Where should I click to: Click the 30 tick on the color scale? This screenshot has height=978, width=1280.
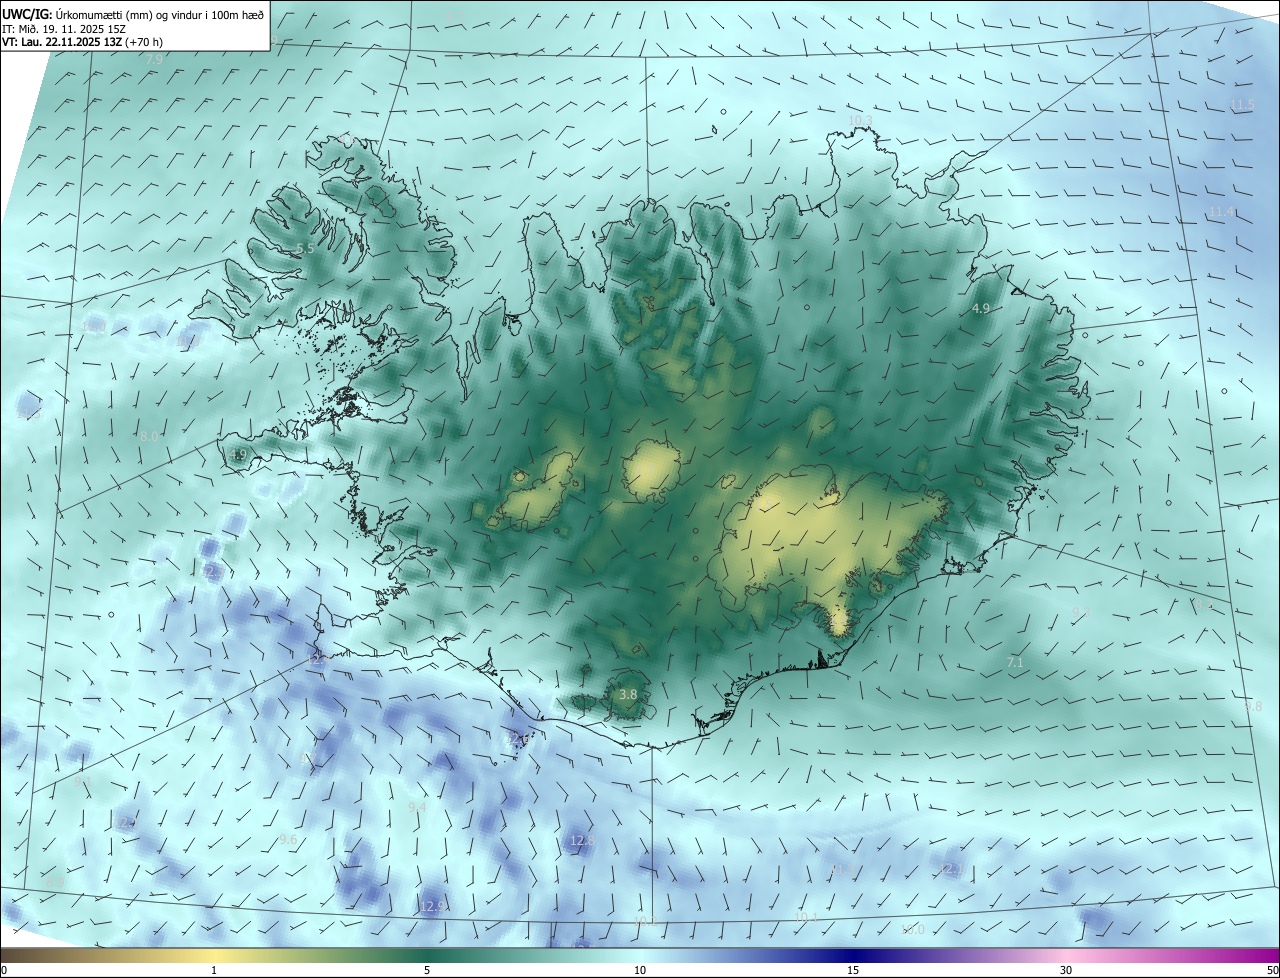coord(1066,971)
